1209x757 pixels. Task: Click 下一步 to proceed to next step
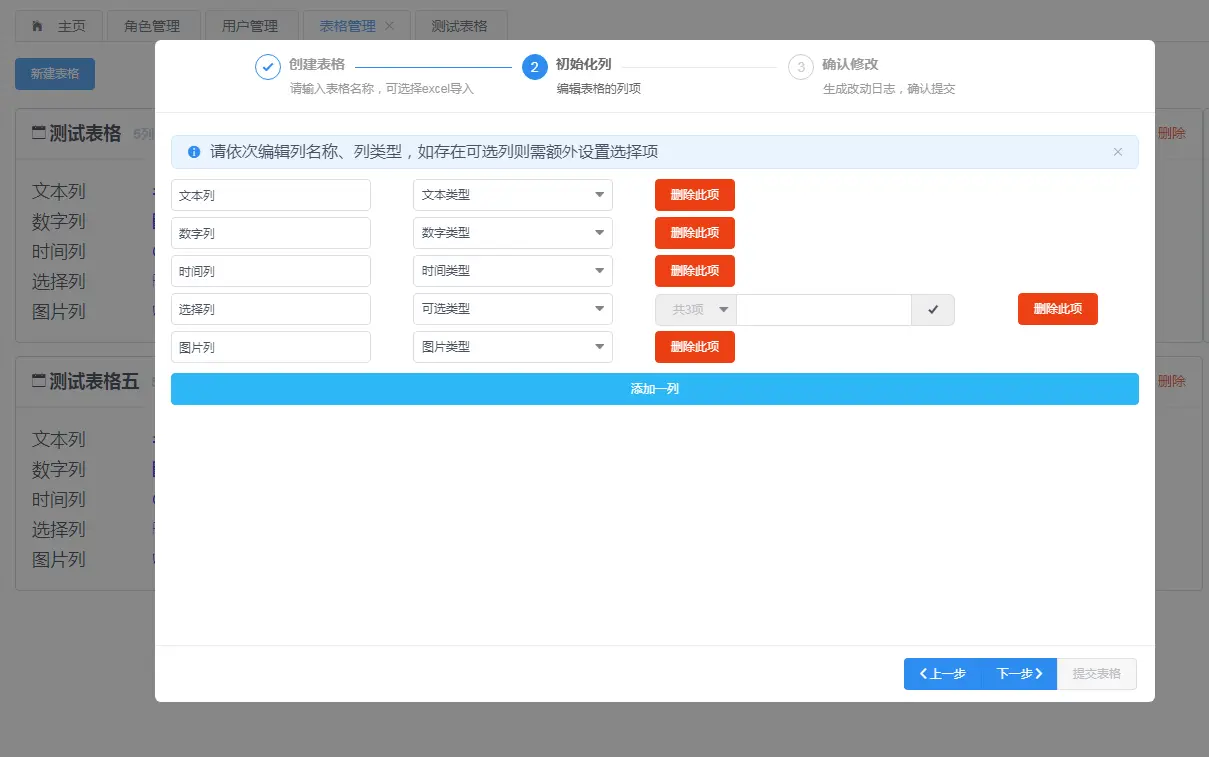click(1018, 673)
